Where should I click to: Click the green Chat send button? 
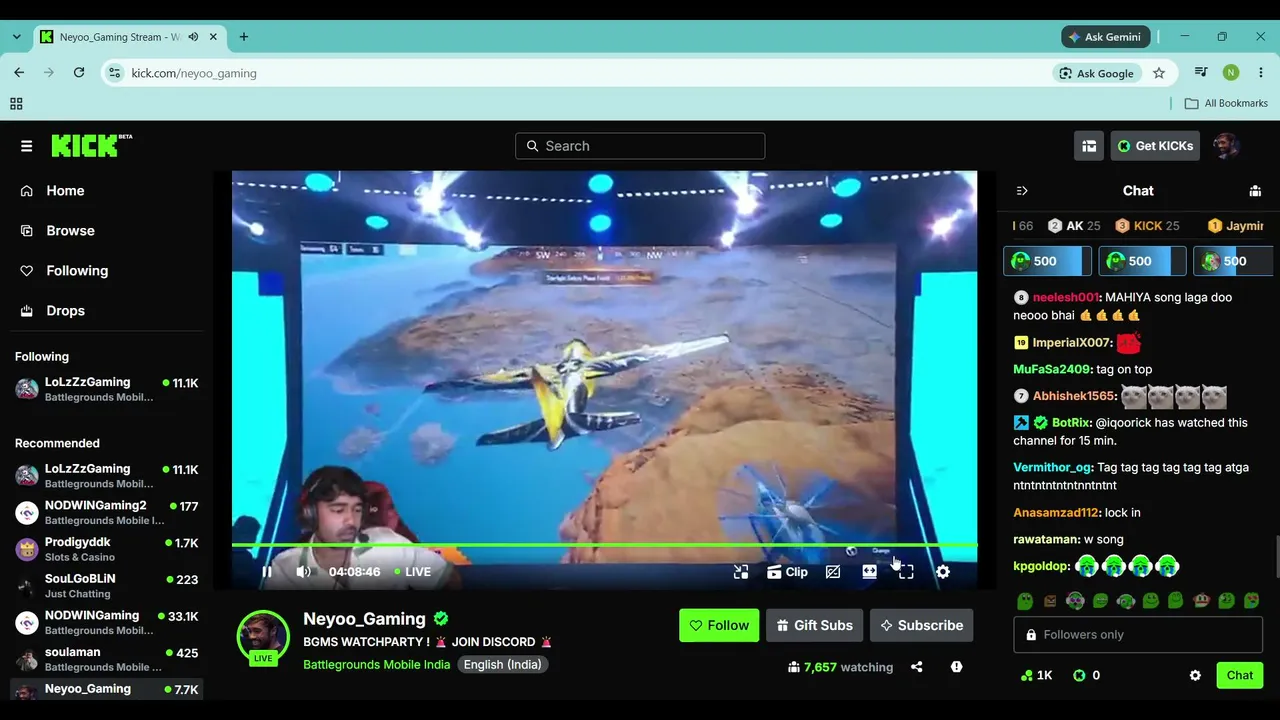1240,675
